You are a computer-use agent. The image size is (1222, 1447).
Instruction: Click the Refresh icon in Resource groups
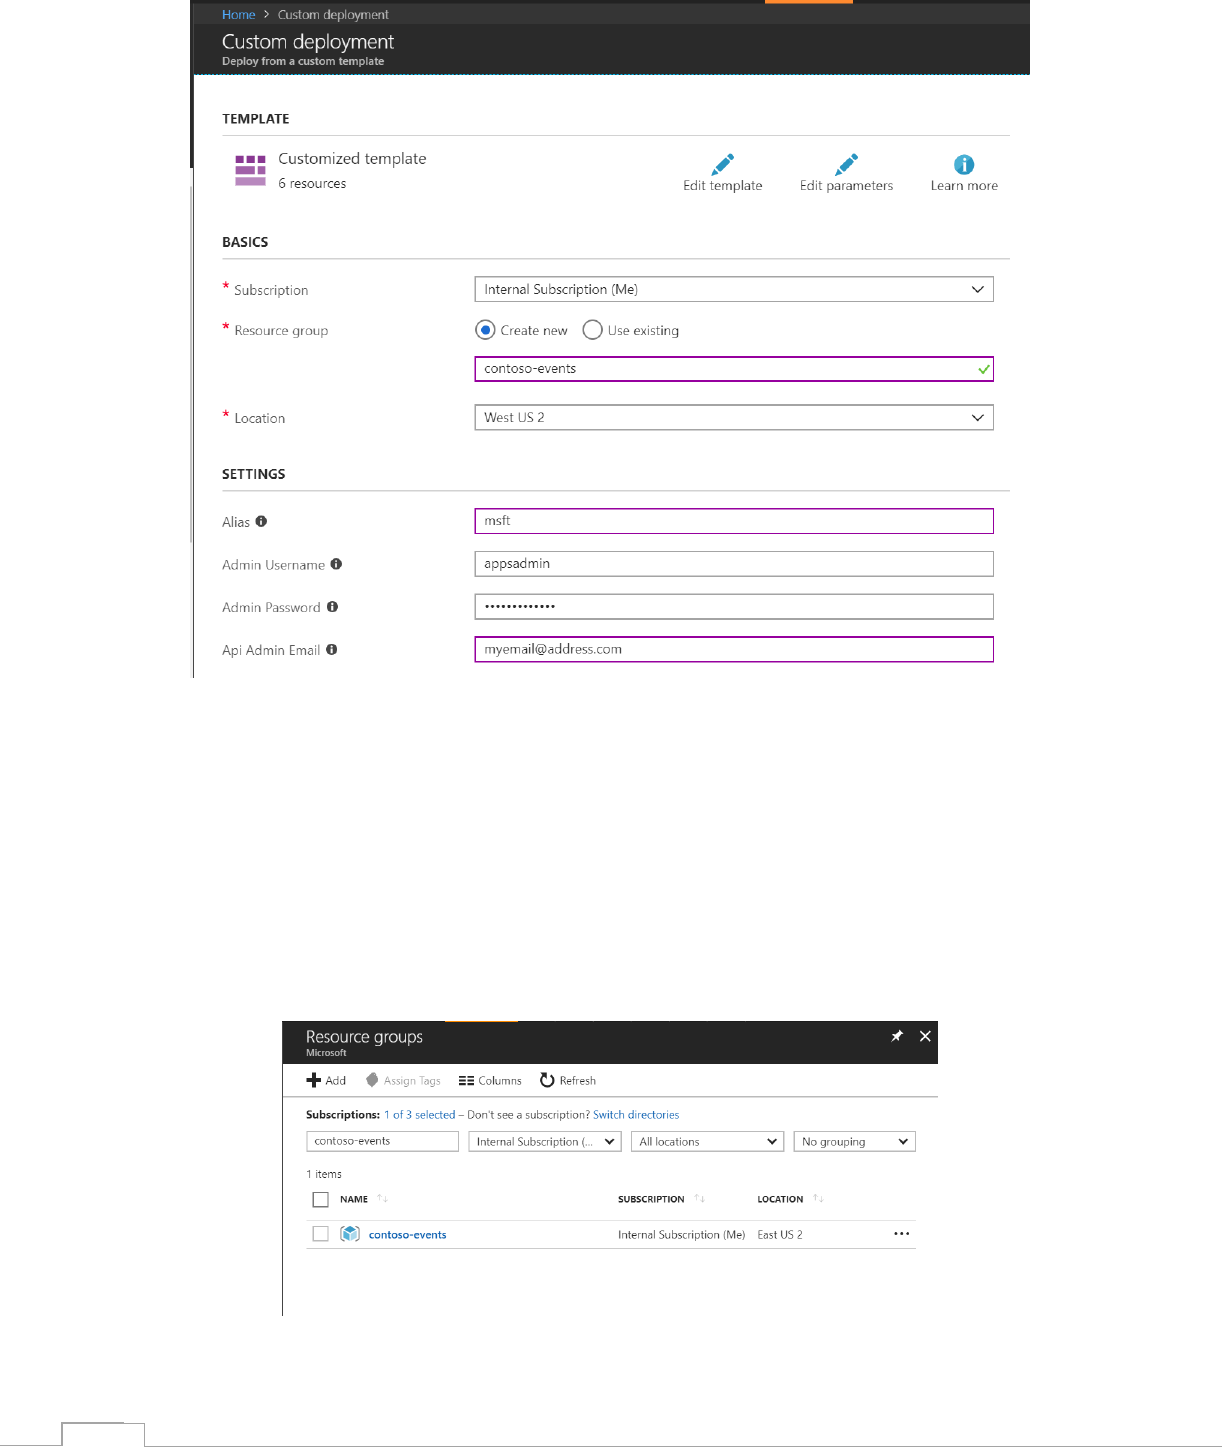[x=547, y=1080]
